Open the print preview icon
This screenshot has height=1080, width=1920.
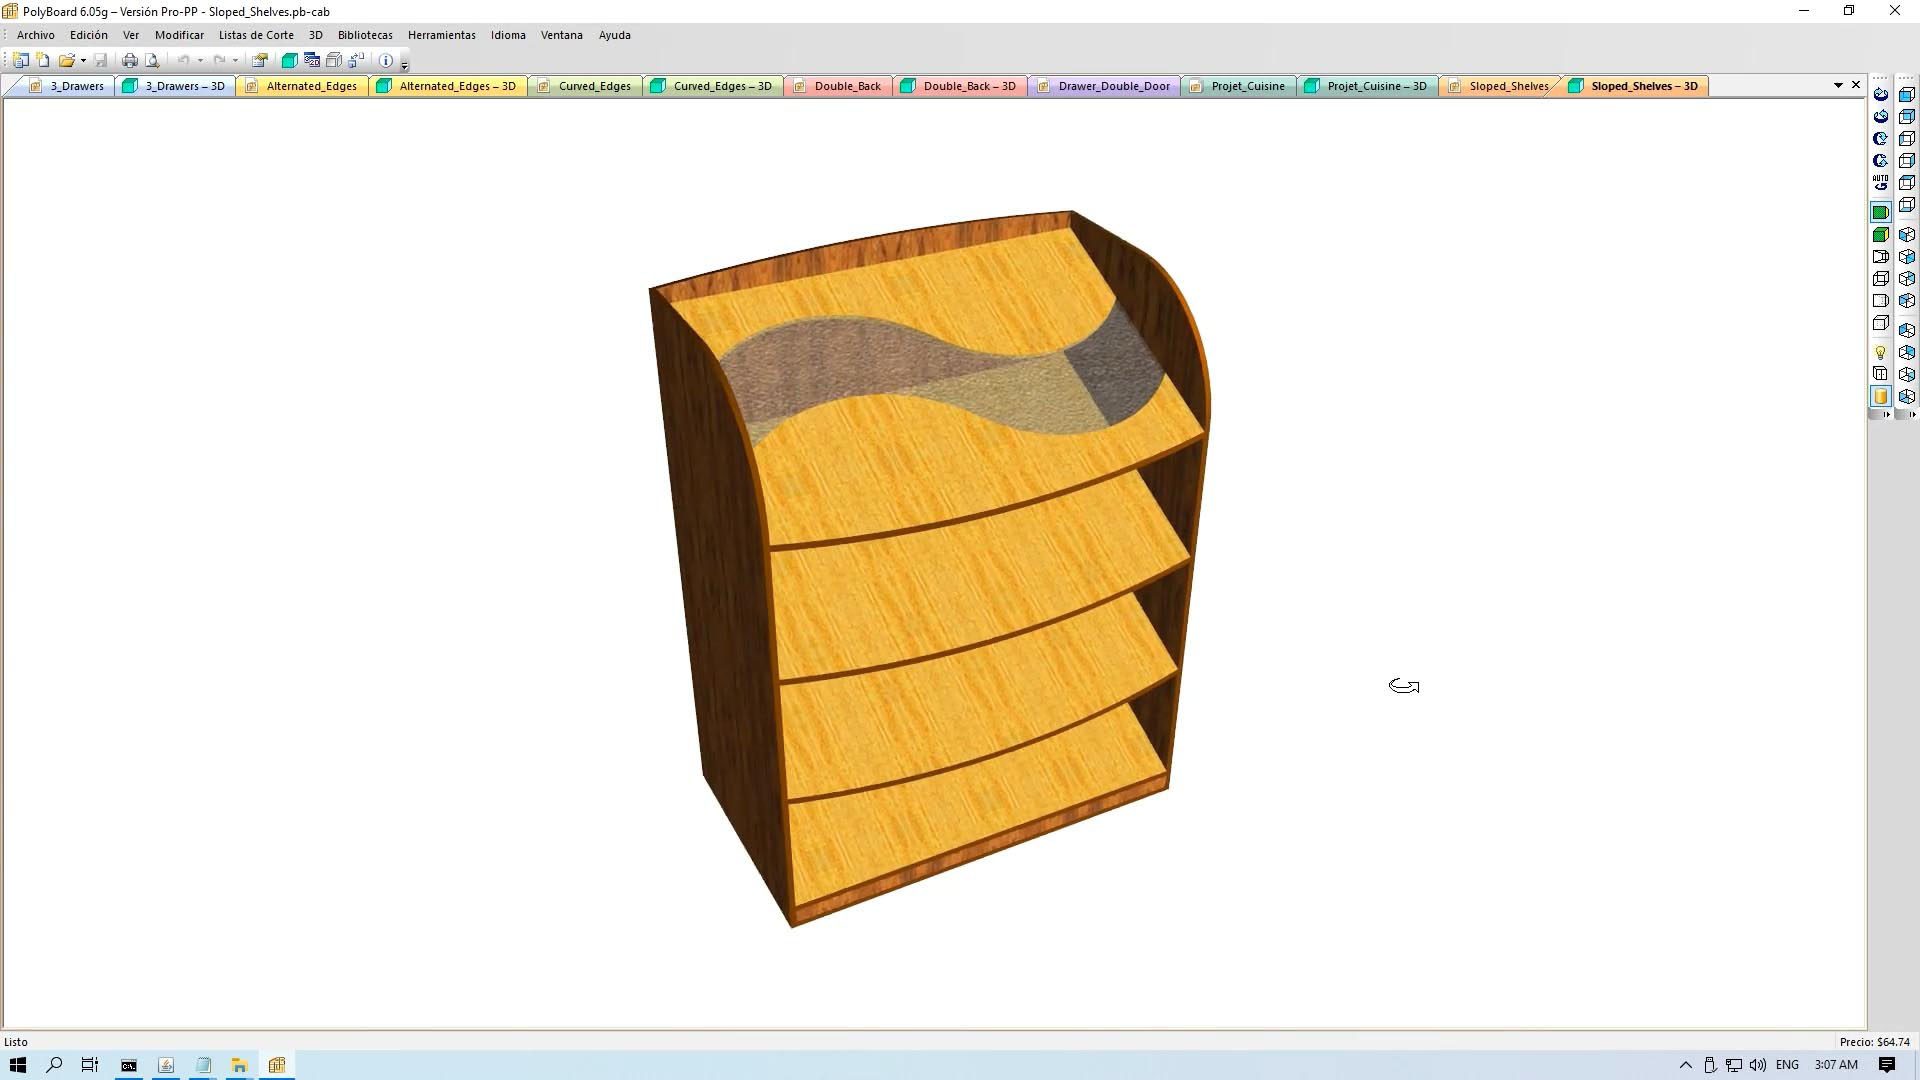coord(152,61)
